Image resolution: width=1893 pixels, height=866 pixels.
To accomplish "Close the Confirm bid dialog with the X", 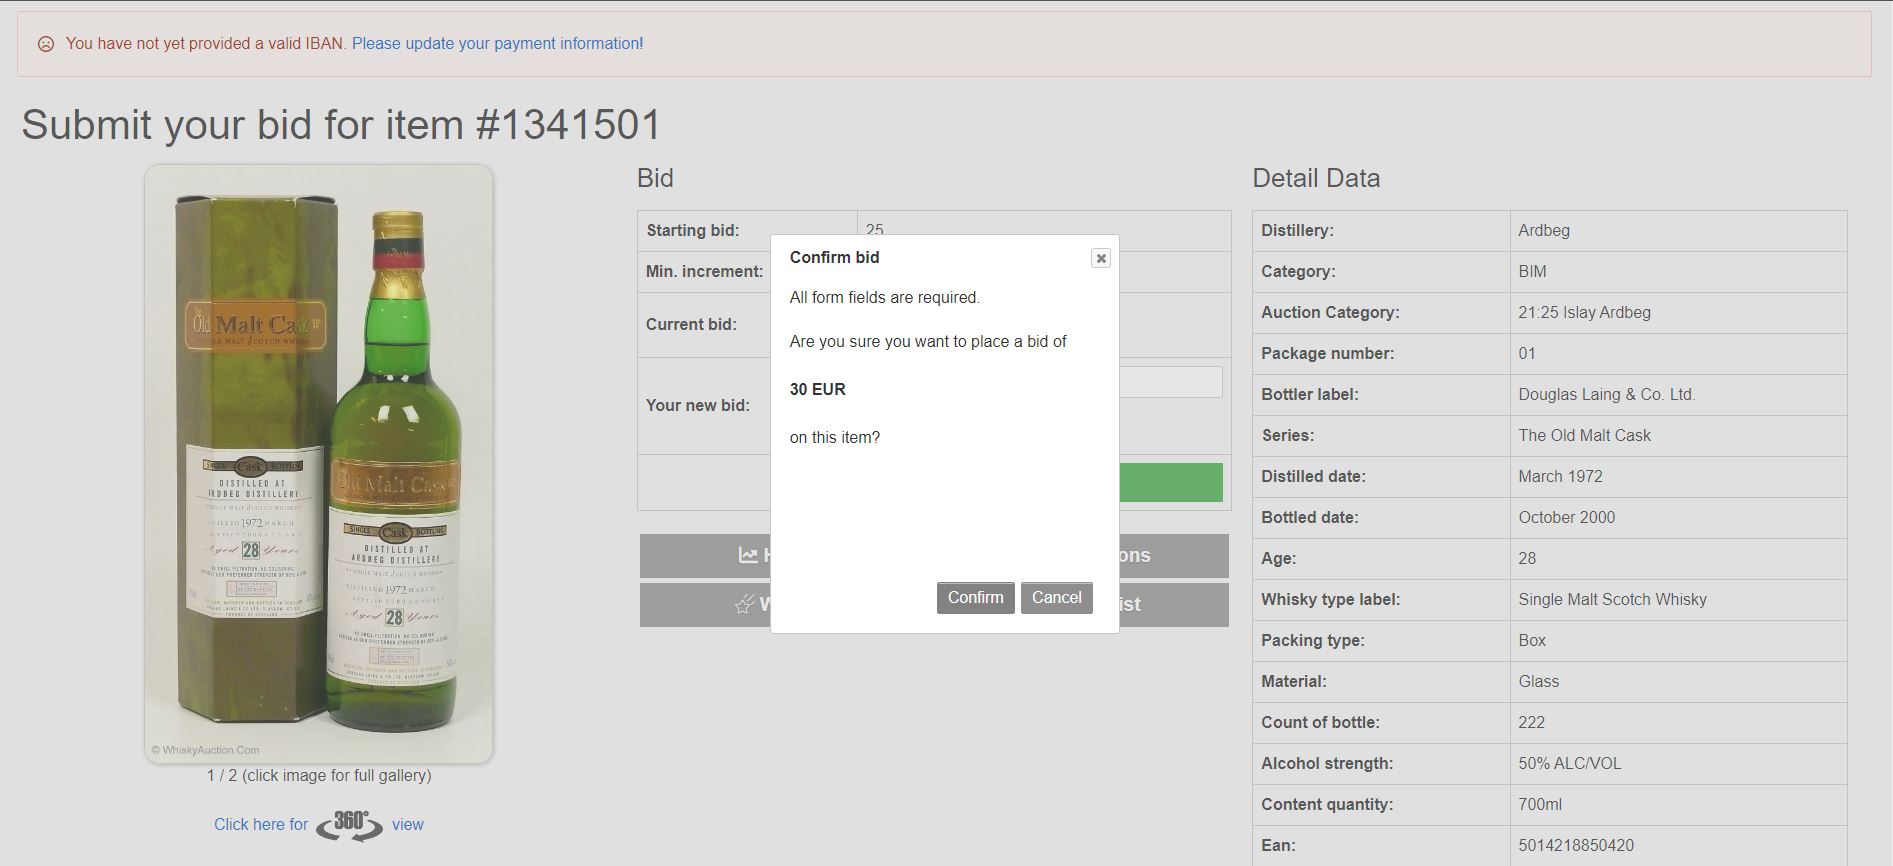I will point(1100,258).
